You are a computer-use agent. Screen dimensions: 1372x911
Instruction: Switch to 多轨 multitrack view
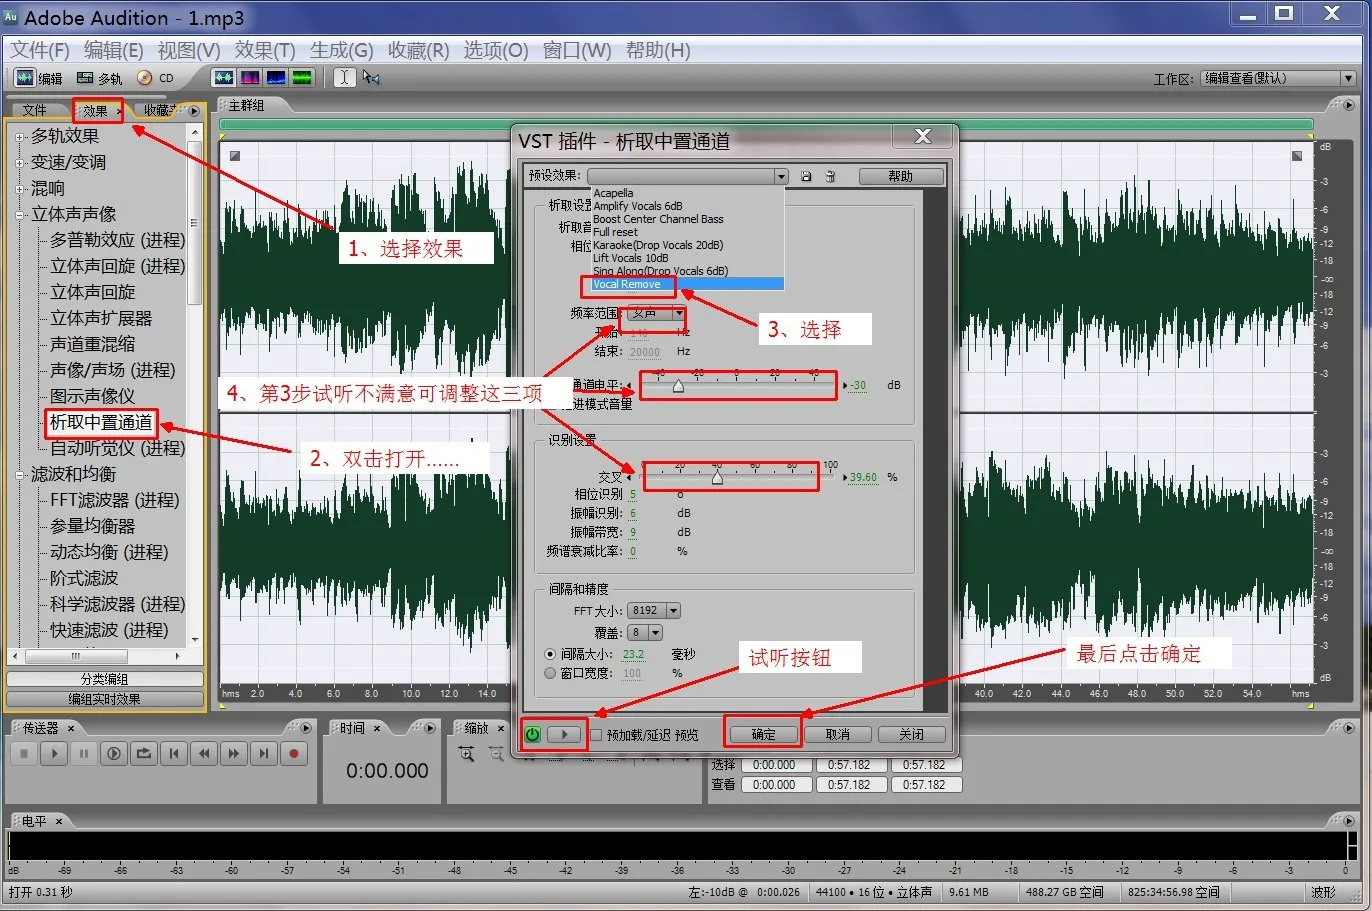99,78
